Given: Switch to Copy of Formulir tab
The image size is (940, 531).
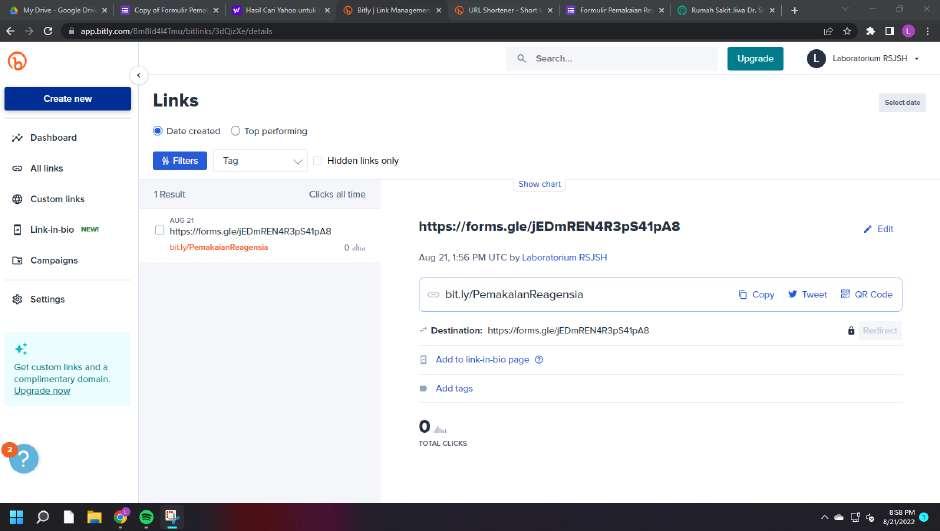Looking at the screenshot, I should (170, 10).
